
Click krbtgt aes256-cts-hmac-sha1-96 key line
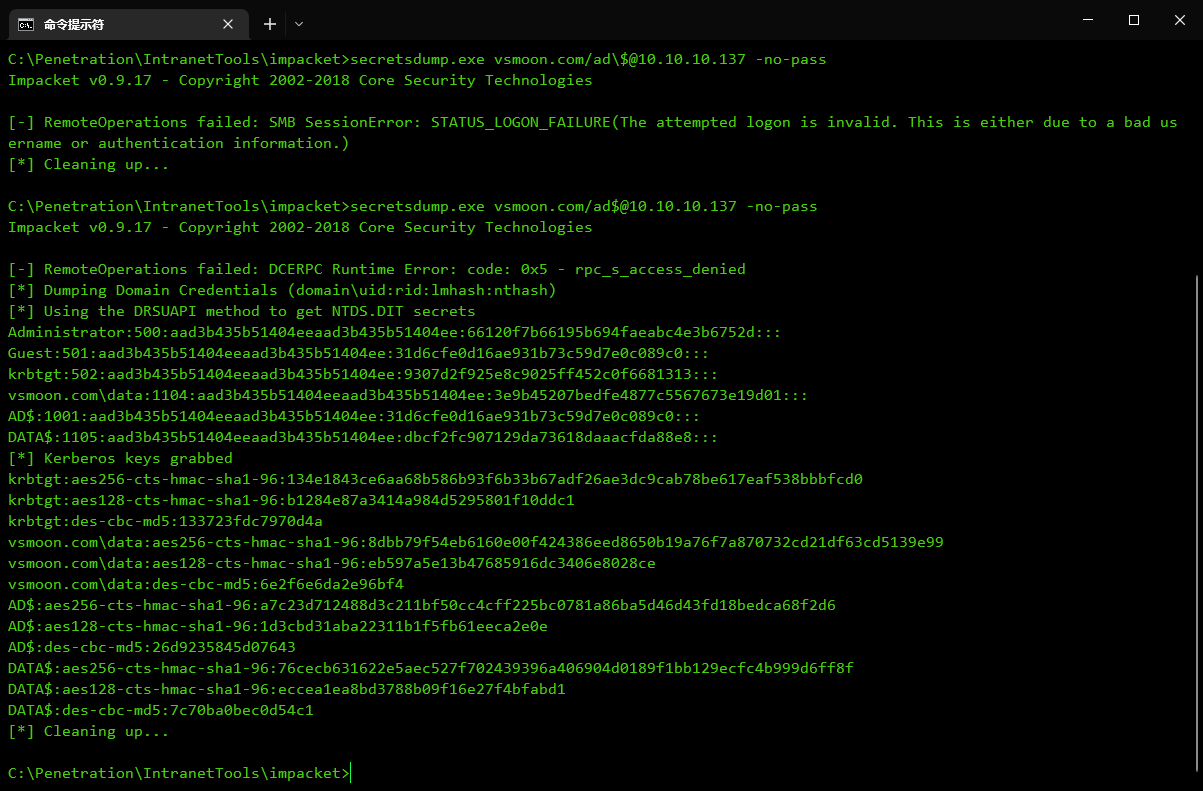pyautogui.click(x=435, y=479)
